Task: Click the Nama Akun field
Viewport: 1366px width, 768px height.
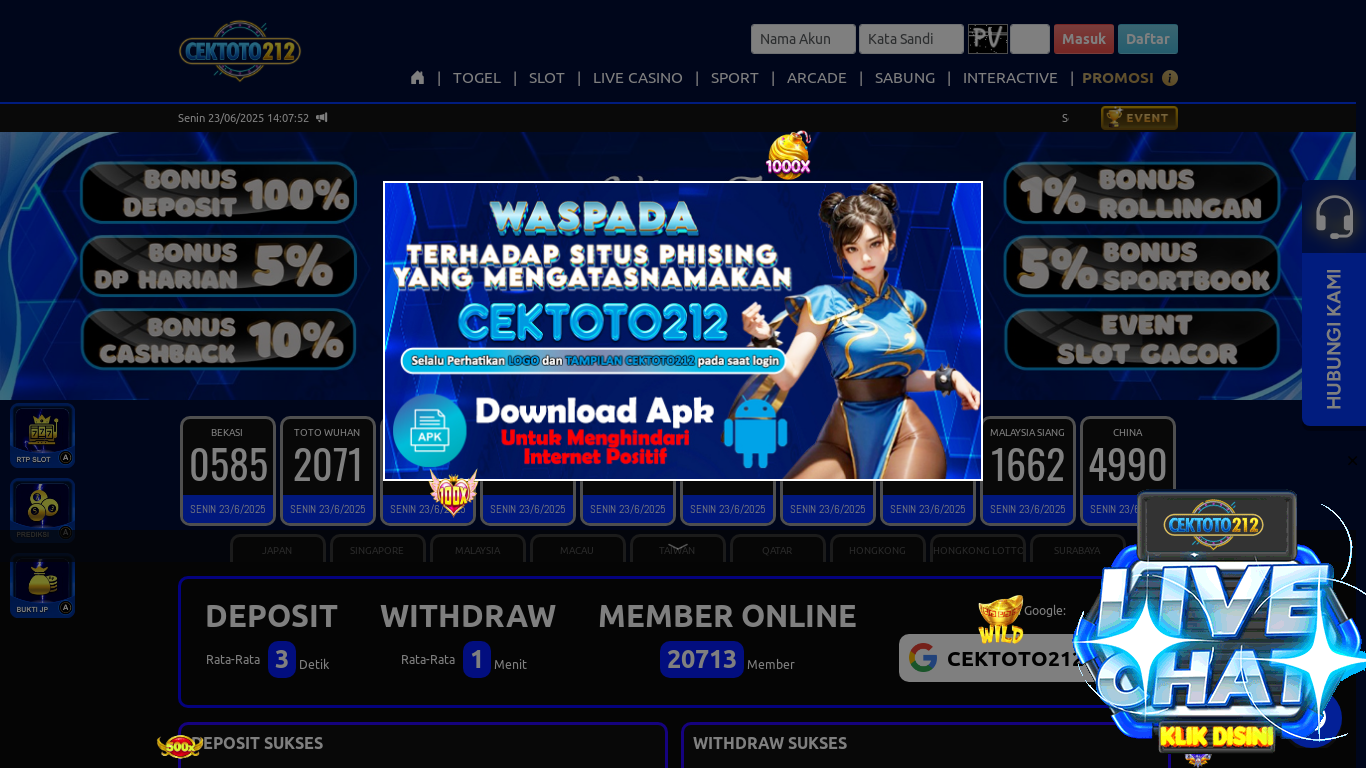Action: pos(803,39)
